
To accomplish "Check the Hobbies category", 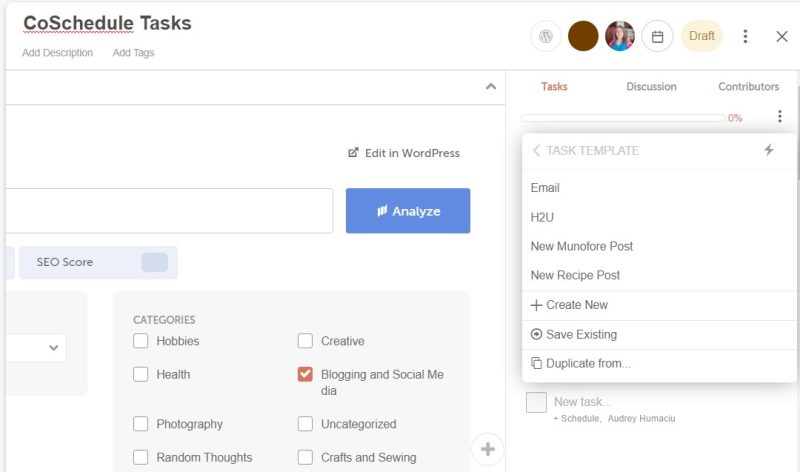I will click(140, 341).
